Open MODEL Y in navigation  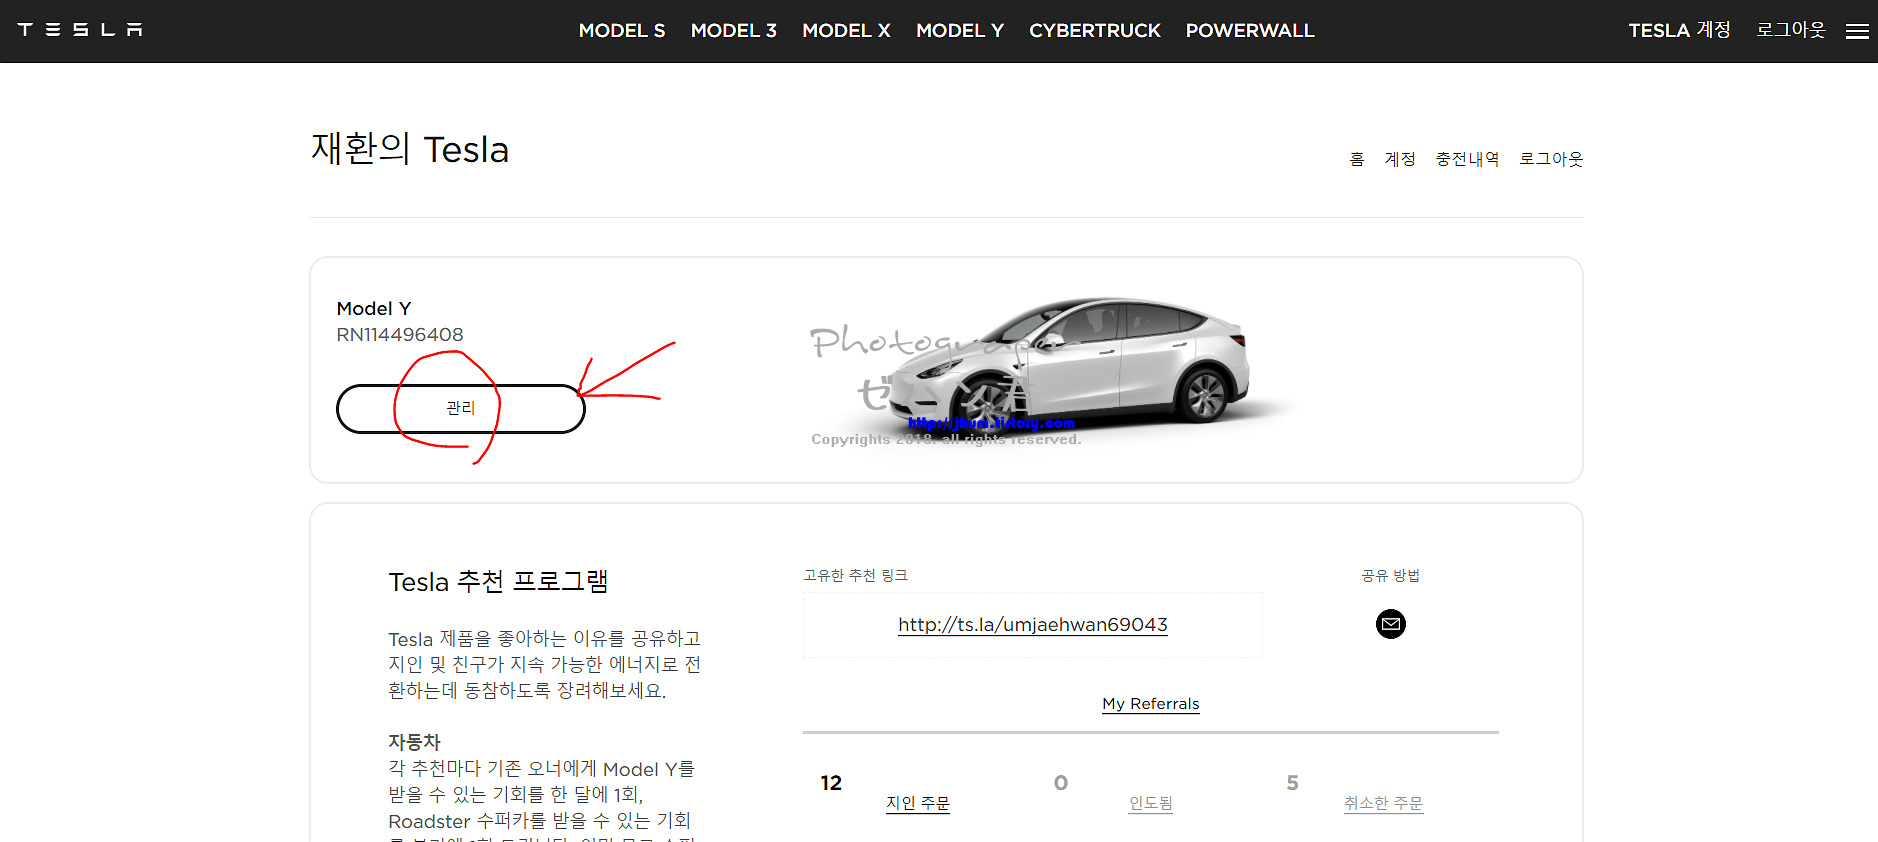pos(960,31)
